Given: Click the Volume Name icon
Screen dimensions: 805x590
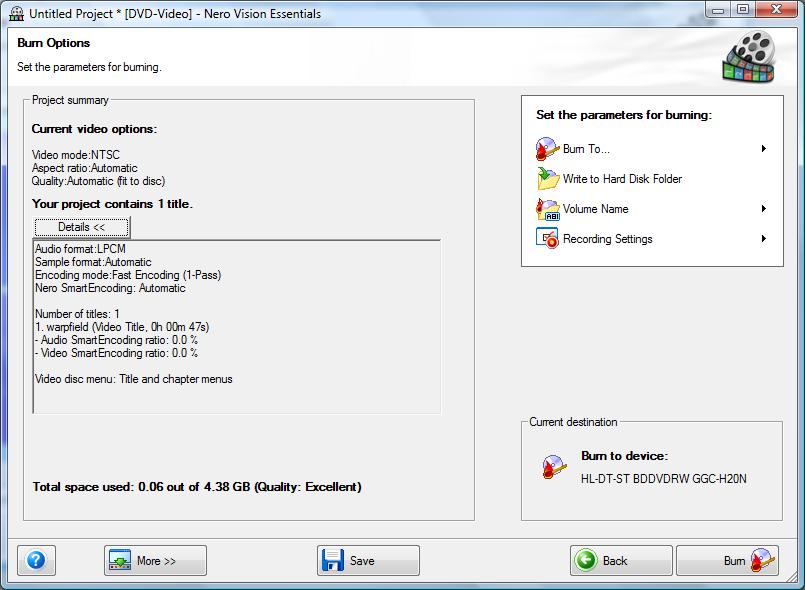Looking at the screenshot, I should point(547,209).
